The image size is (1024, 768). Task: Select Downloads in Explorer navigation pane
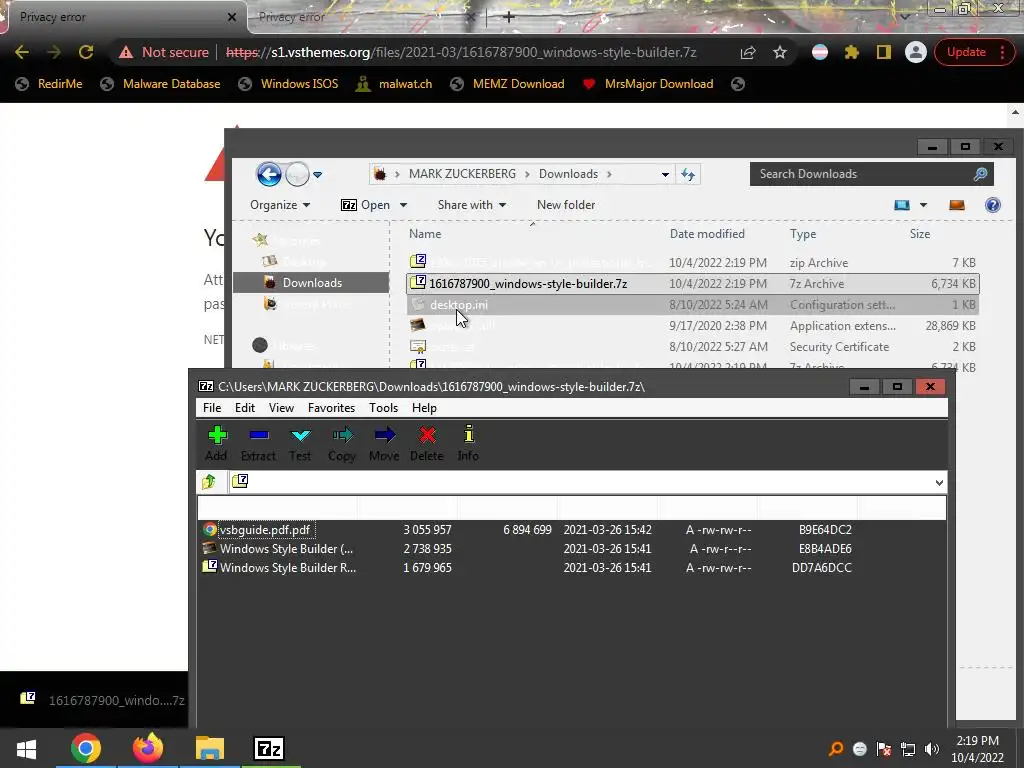(312, 283)
